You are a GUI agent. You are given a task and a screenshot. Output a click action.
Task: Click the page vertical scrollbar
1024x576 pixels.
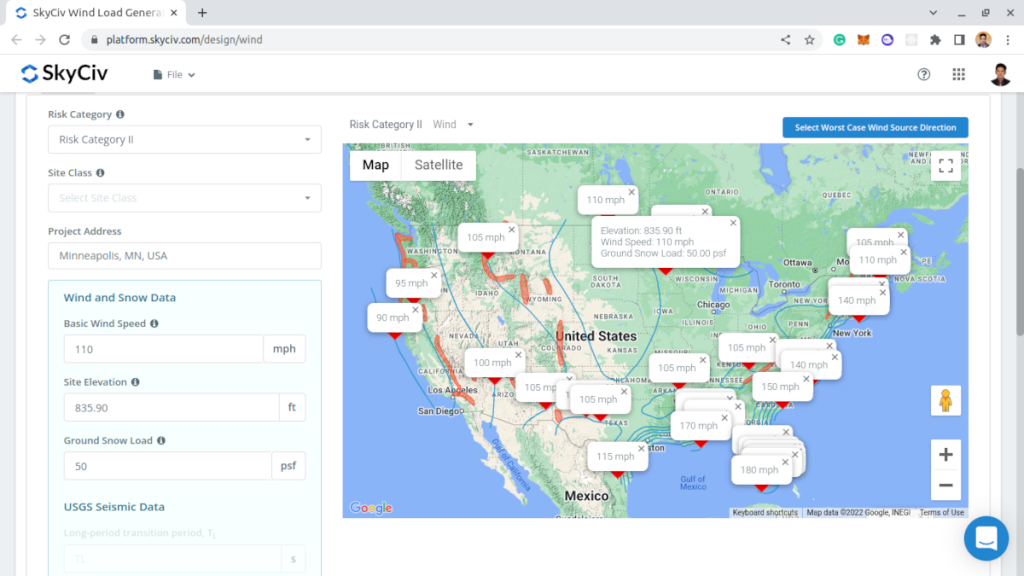(x=1018, y=250)
